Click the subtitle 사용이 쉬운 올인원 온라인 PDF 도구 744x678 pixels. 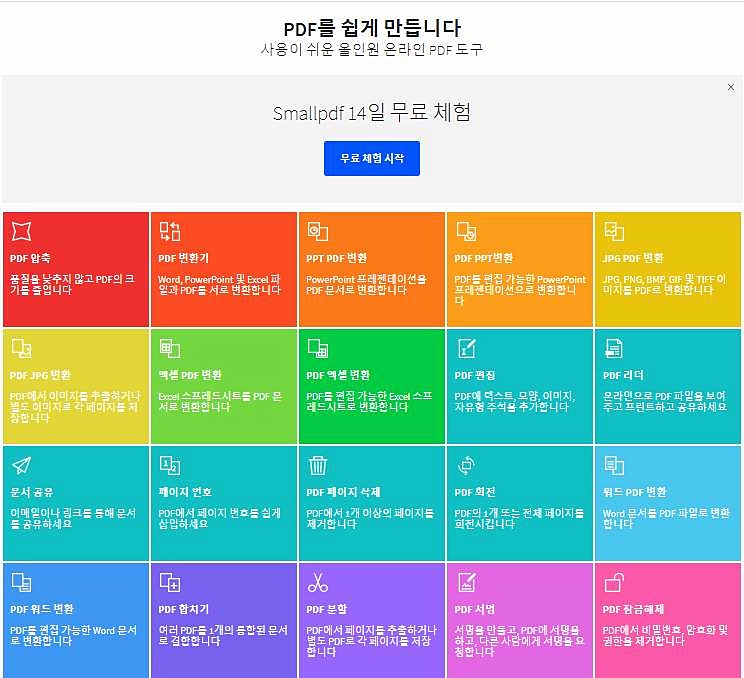point(372,49)
